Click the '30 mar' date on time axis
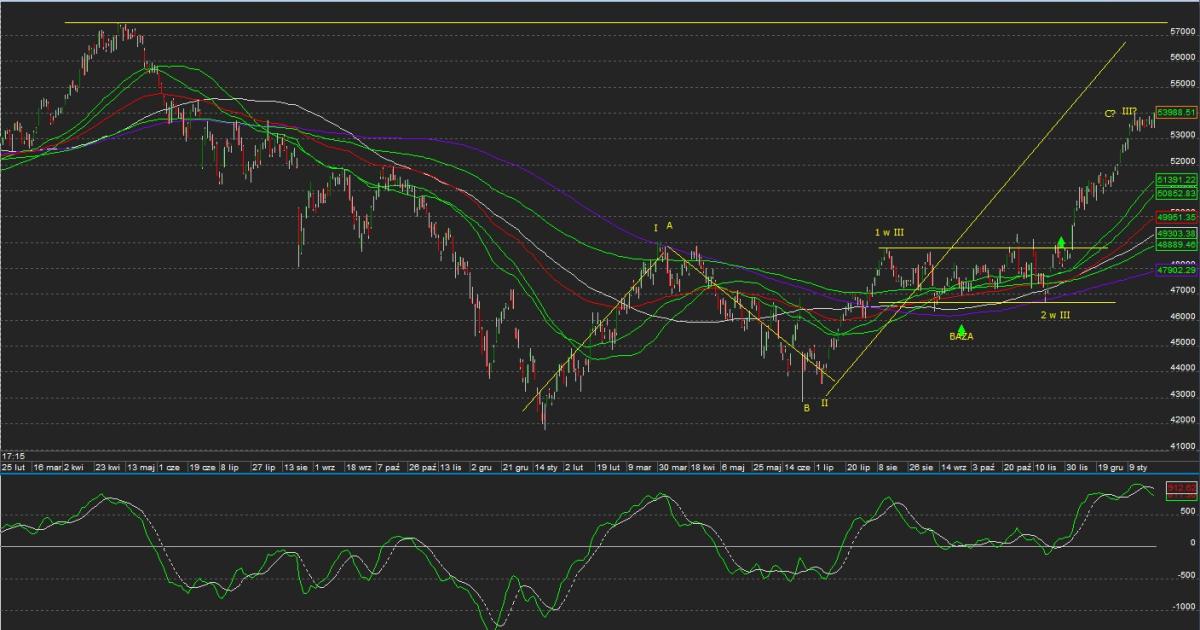The width and height of the screenshot is (1200, 630). tap(672, 467)
